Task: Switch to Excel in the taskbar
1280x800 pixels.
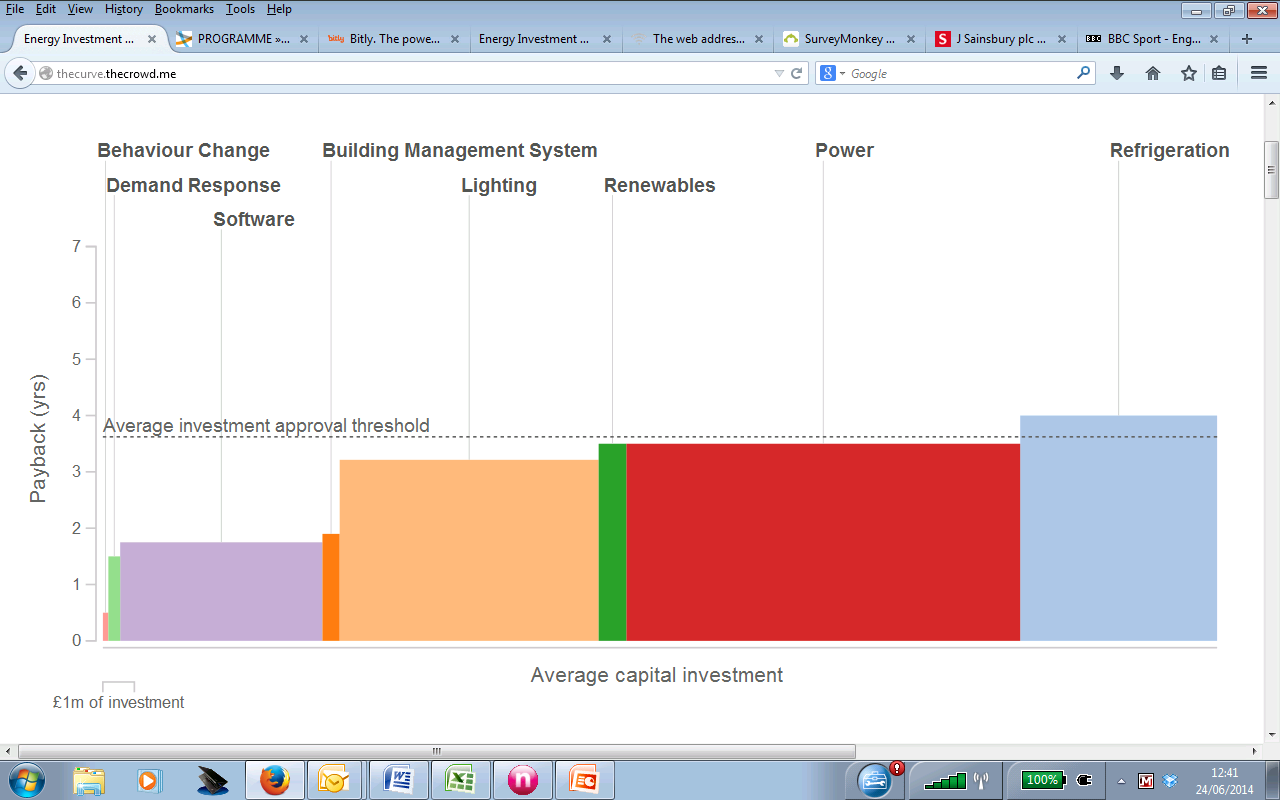Action: (460, 779)
